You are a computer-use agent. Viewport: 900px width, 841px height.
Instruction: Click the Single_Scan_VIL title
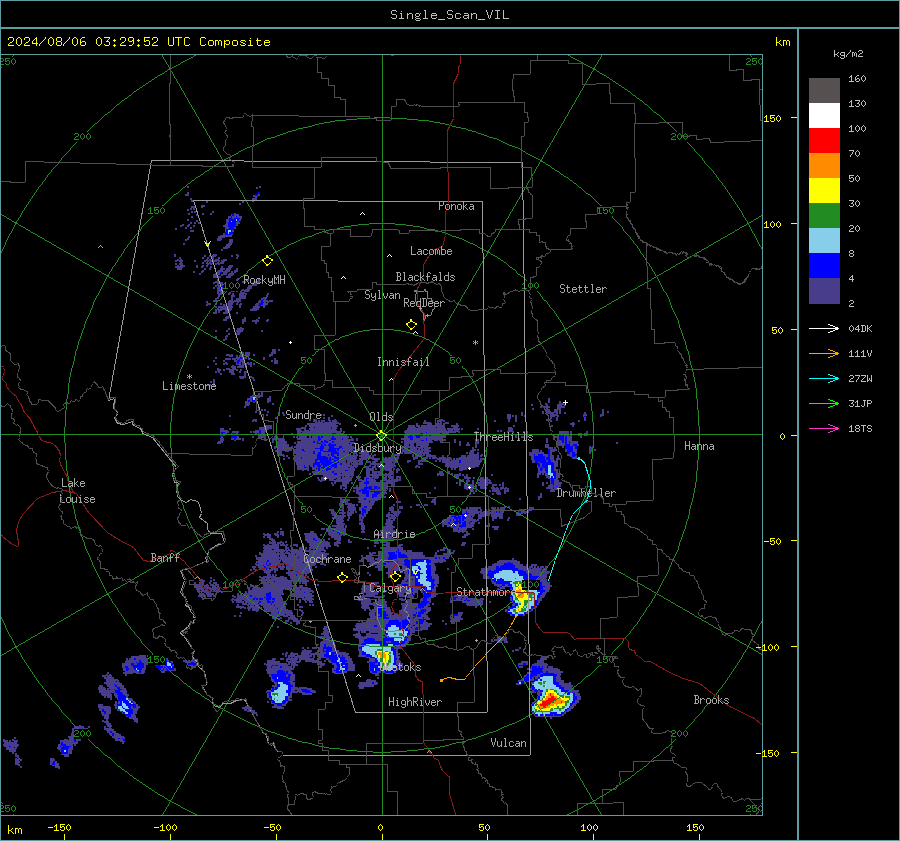coord(449,15)
